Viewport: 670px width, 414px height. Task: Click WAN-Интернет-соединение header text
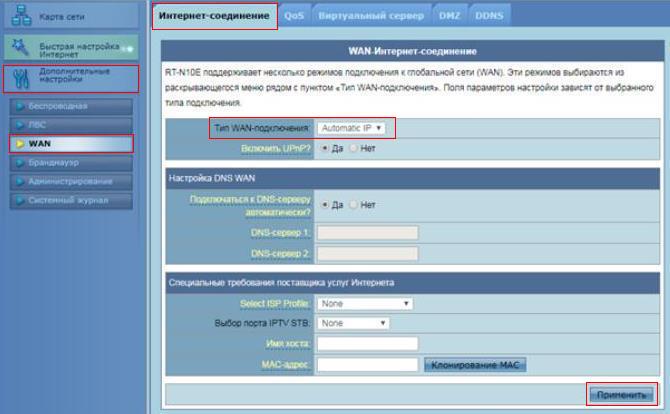tap(412, 51)
